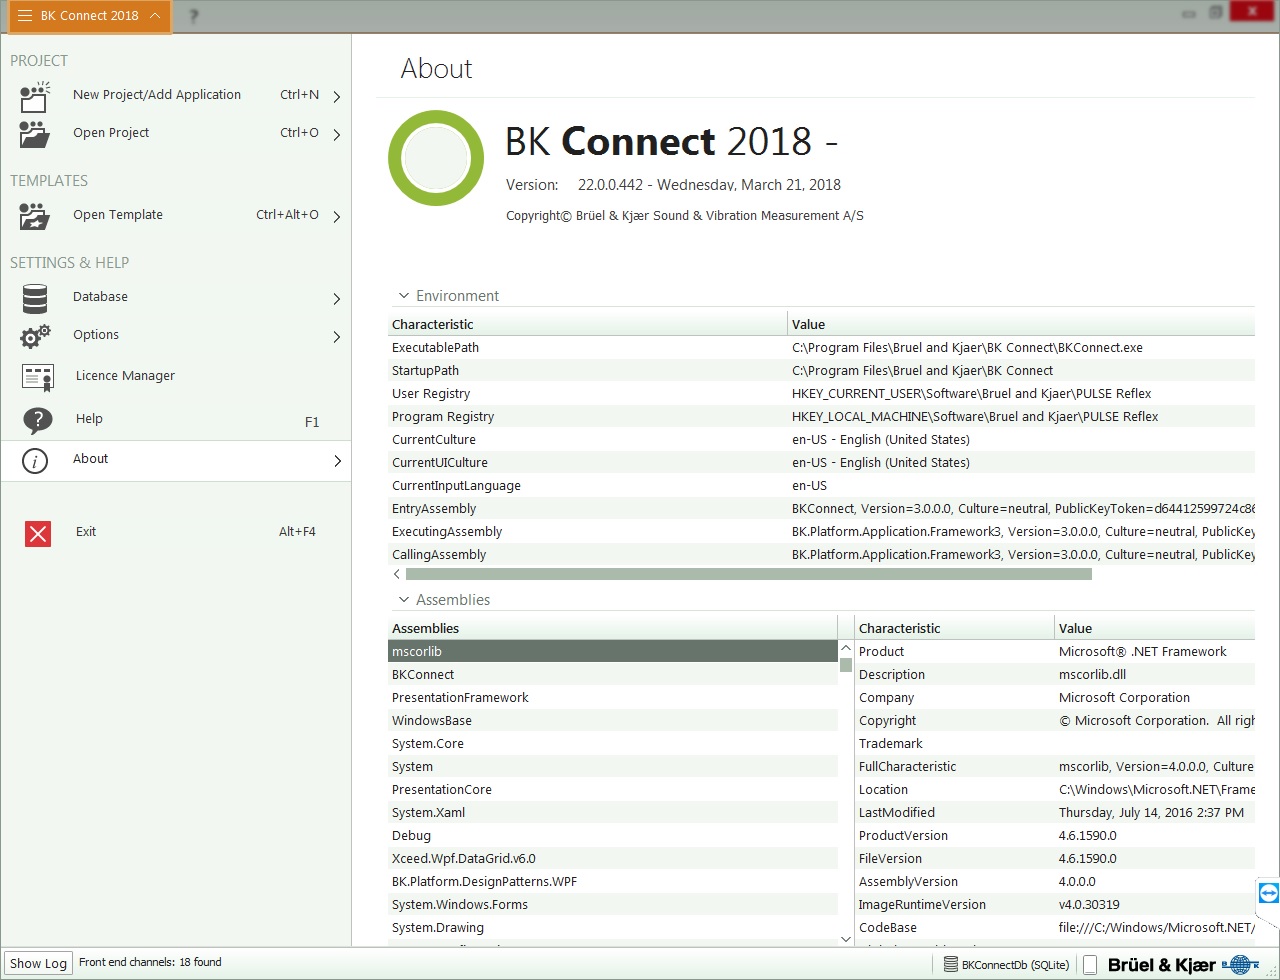Click the Open Template folder icon
The height and width of the screenshot is (980, 1280).
pos(35,216)
